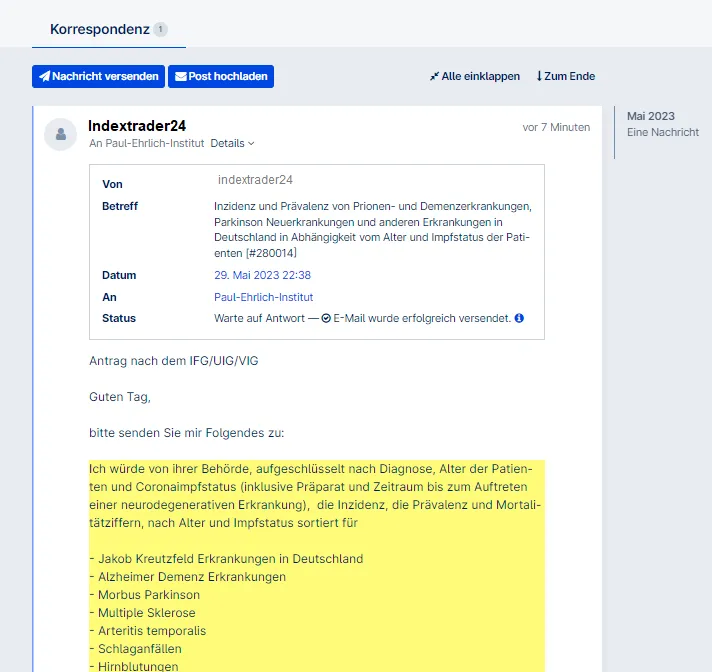Viewport: 712px width, 672px height.
Task: Jump to bottom via Zum Ende
Action: (x=565, y=76)
